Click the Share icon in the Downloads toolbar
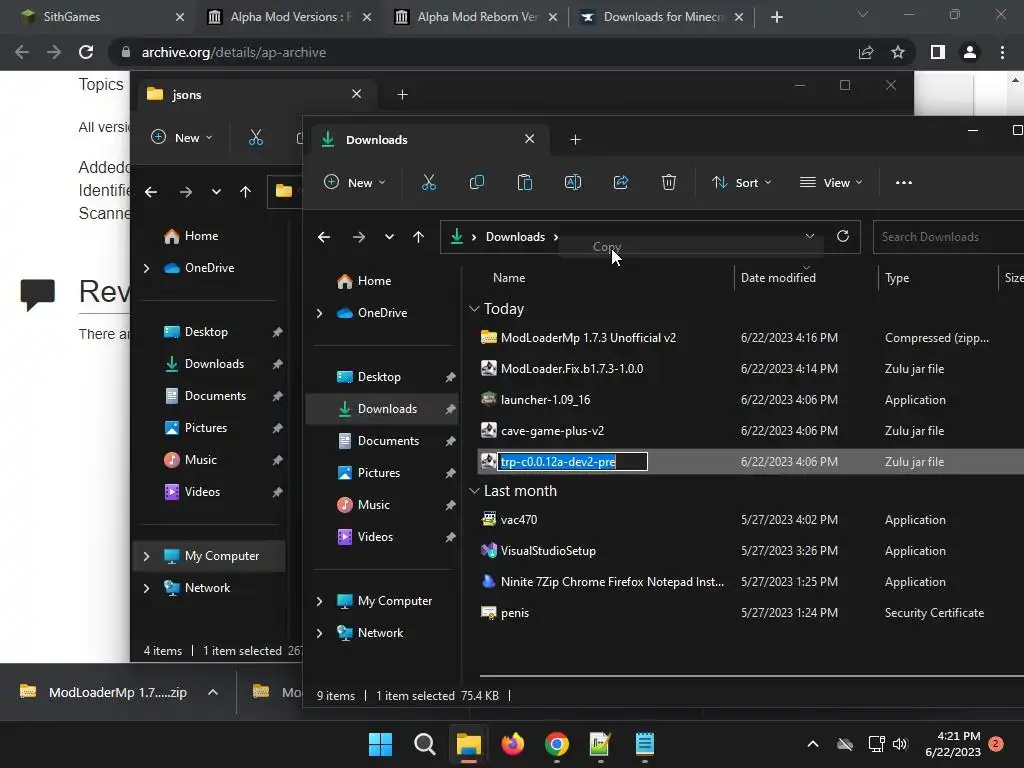The width and height of the screenshot is (1024, 768). click(621, 183)
